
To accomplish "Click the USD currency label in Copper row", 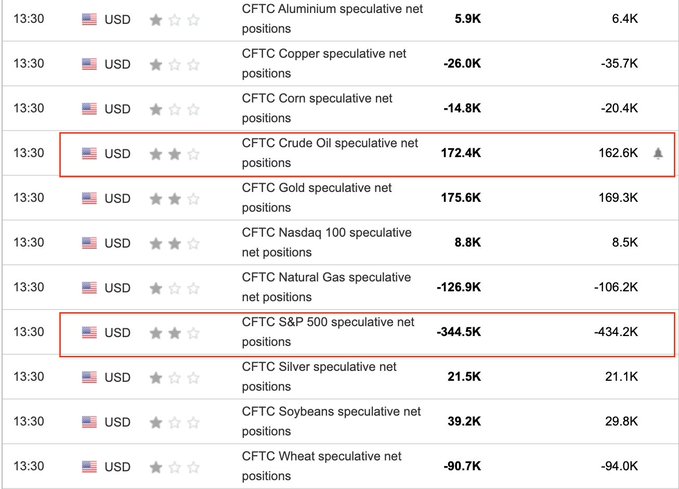I will coord(118,64).
